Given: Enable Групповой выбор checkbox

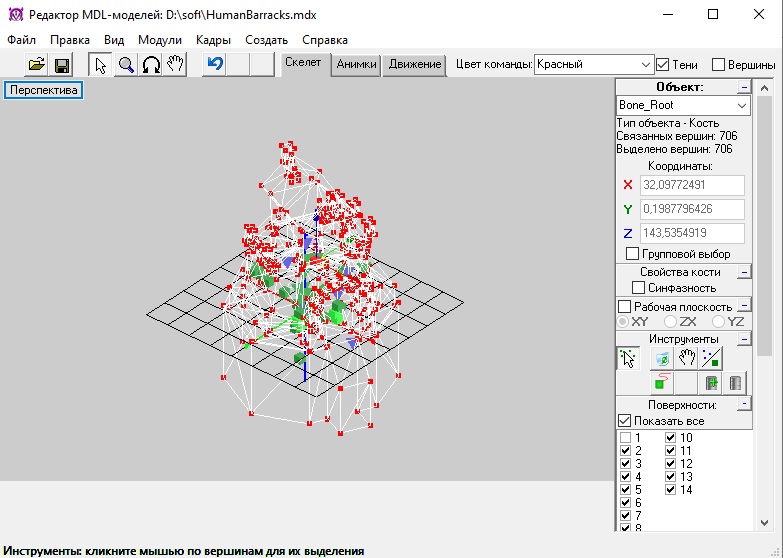Looking at the screenshot, I should [x=632, y=254].
